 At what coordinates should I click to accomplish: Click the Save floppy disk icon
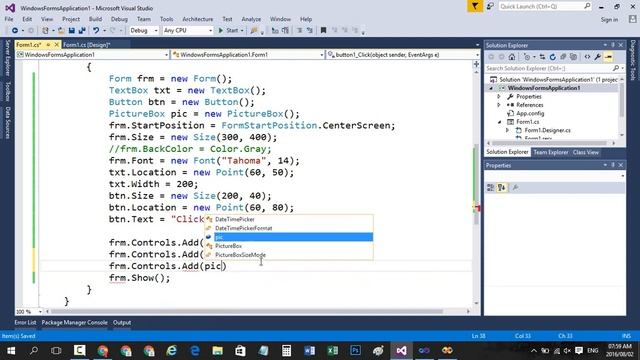click(72, 31)
